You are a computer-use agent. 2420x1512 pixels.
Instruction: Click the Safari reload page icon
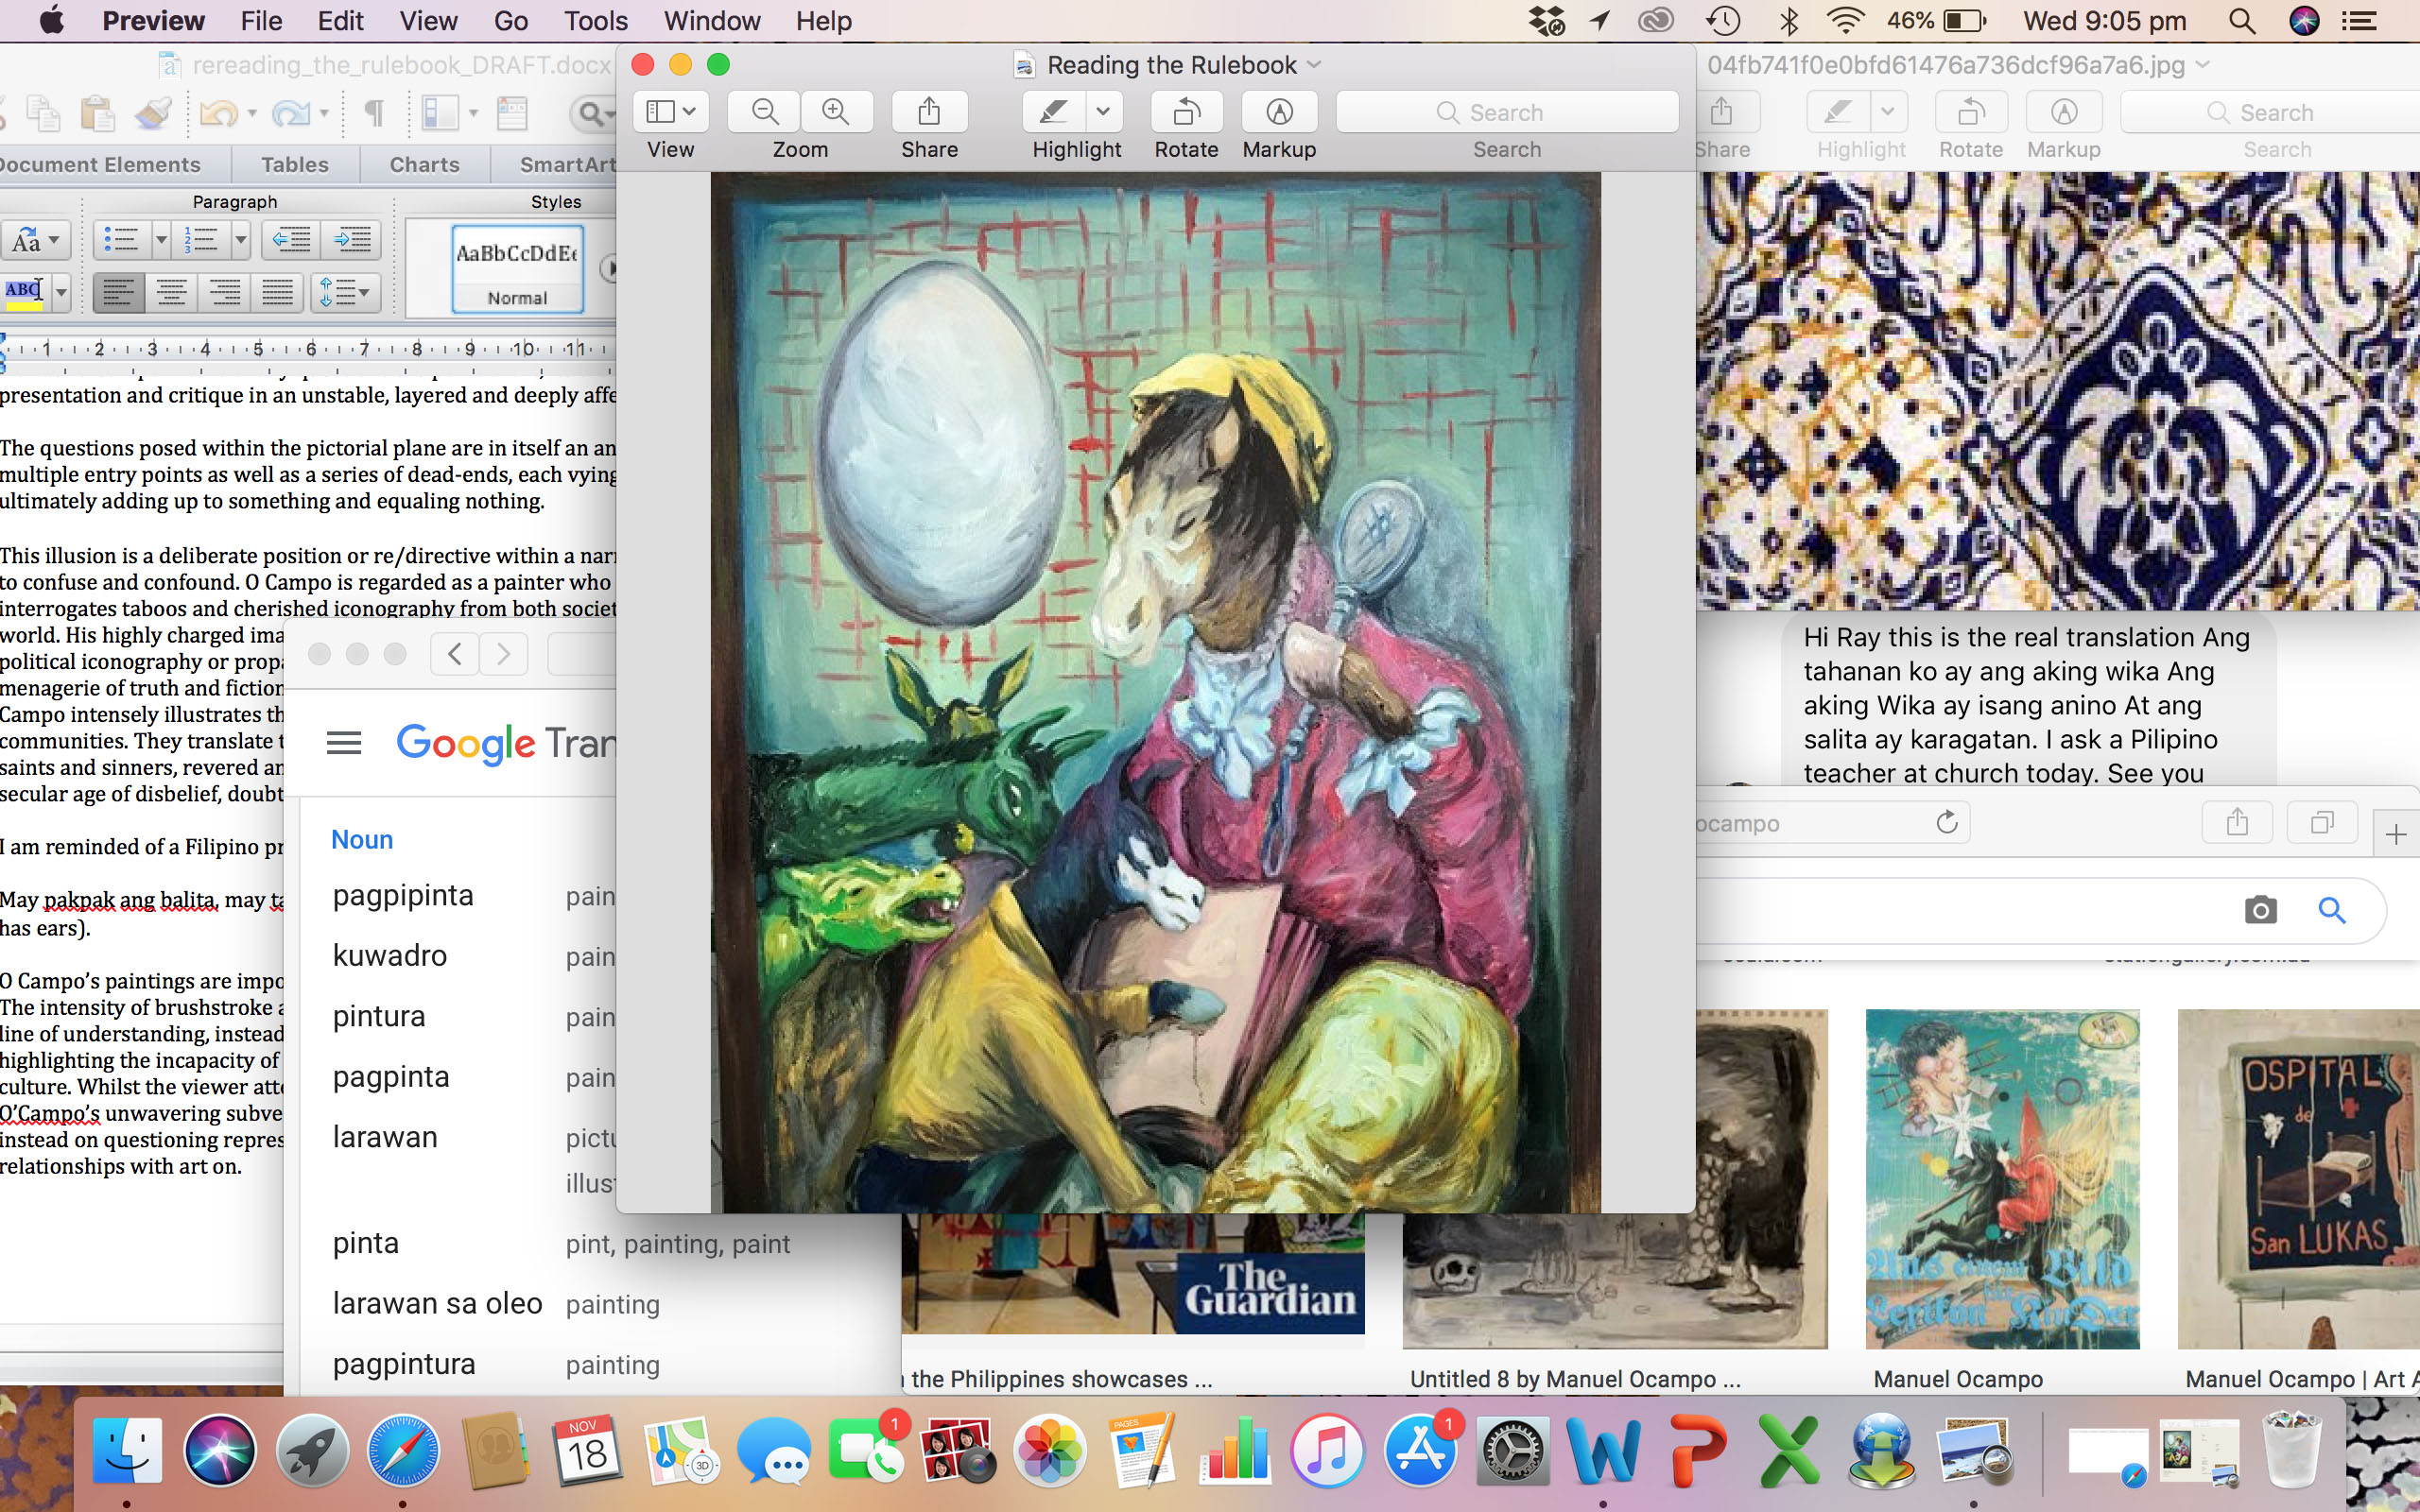click(x=1946, y=823)
